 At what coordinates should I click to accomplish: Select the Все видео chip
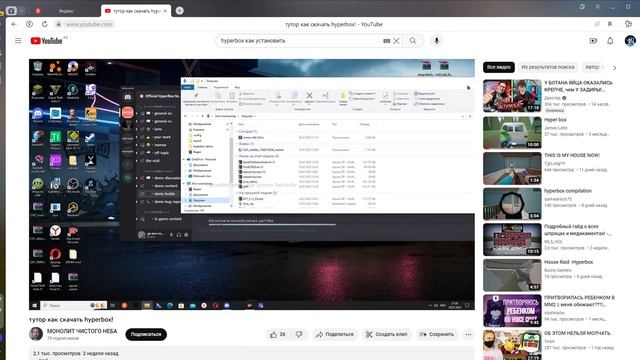(499, 67)
